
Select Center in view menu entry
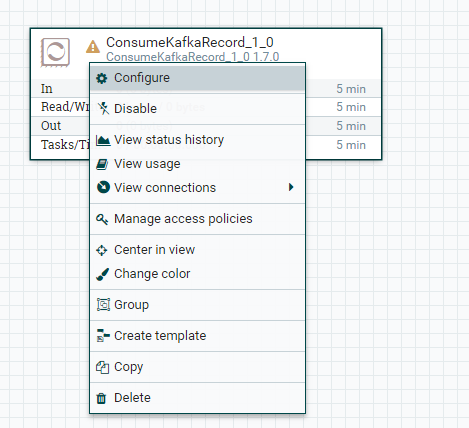coord(197,250)
